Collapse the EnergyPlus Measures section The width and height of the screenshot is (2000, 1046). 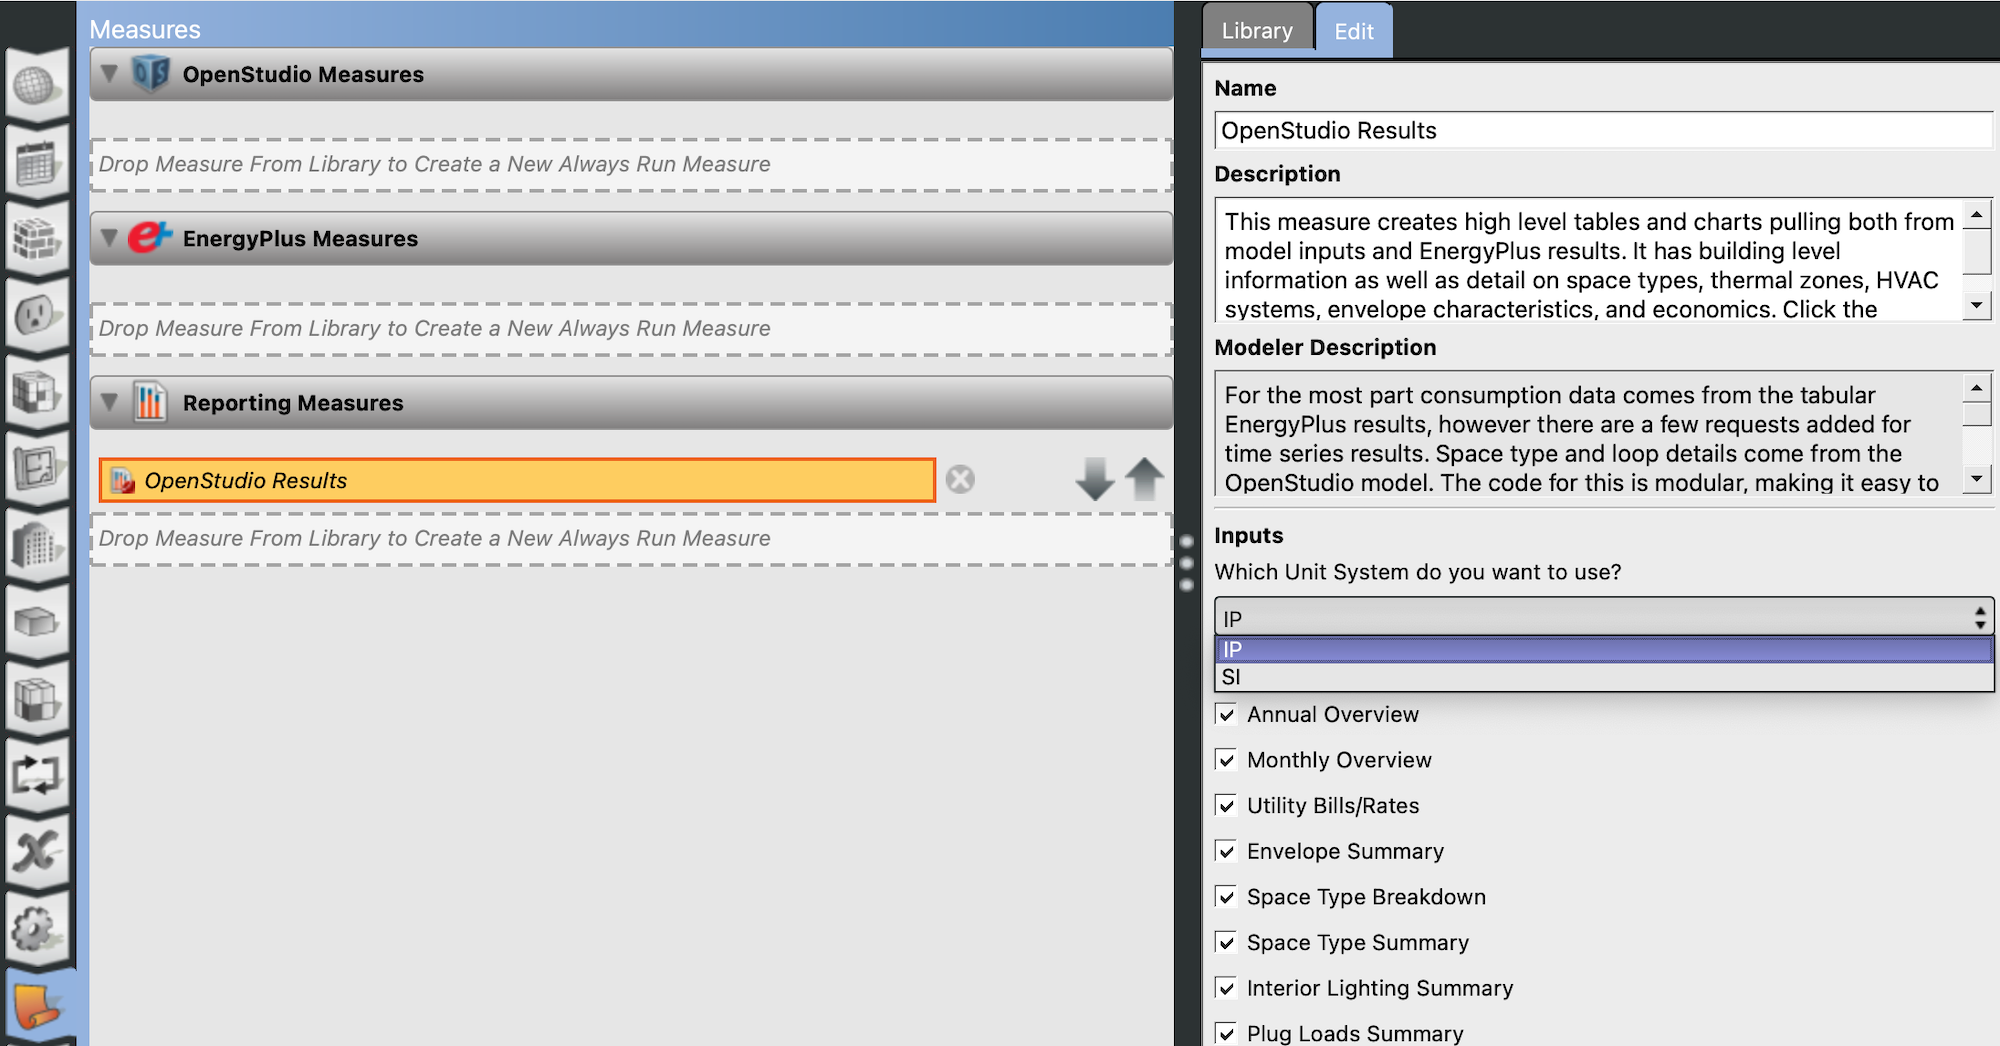pyautogui.click(x=110, y=238)
